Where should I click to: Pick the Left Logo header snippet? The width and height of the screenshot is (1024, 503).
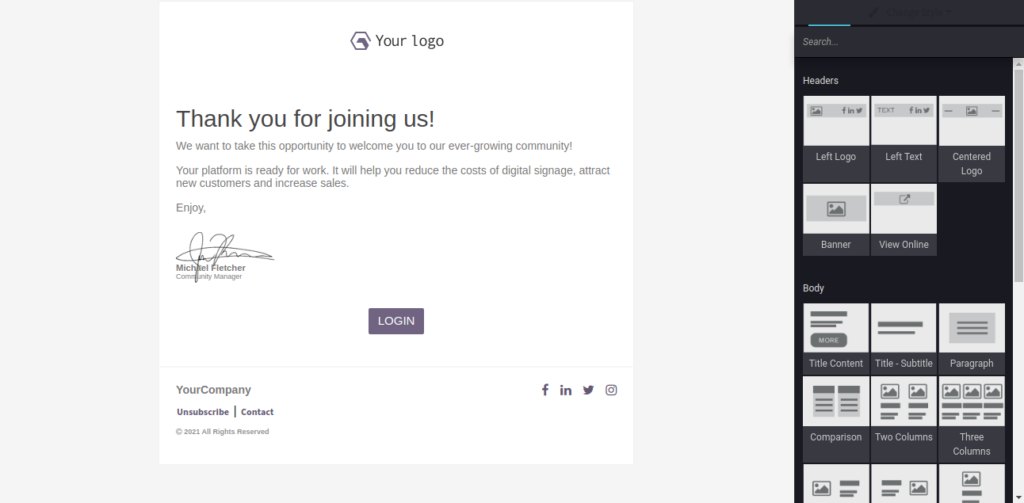(836, 138)
